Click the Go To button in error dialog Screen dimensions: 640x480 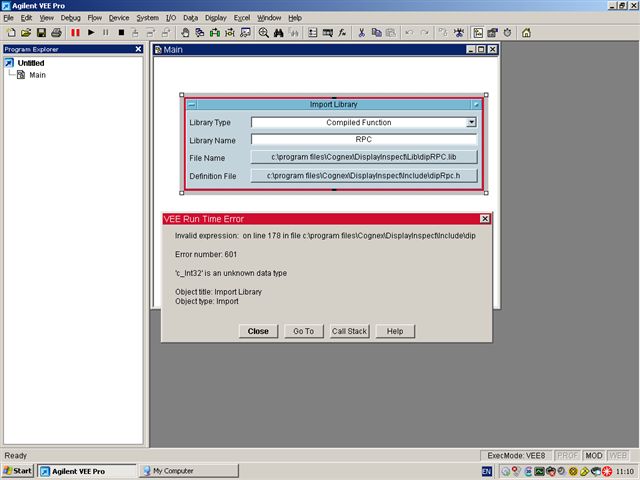coord(303,331)
